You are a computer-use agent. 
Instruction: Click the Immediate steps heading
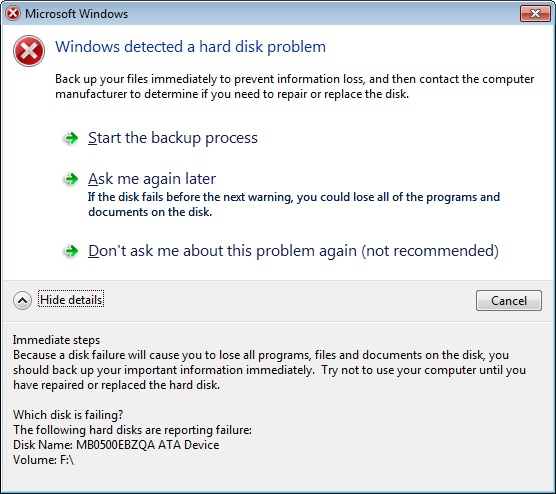pyautogui.click(x=56, y=340)
